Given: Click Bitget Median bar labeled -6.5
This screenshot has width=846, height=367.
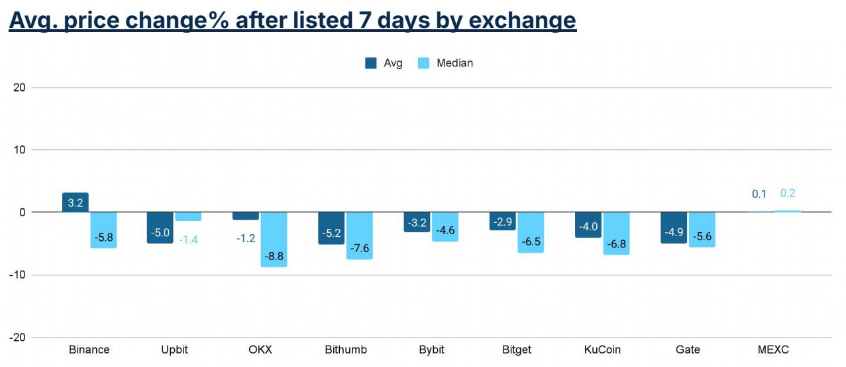Looking at the screenshot, I should click(530, 233).
